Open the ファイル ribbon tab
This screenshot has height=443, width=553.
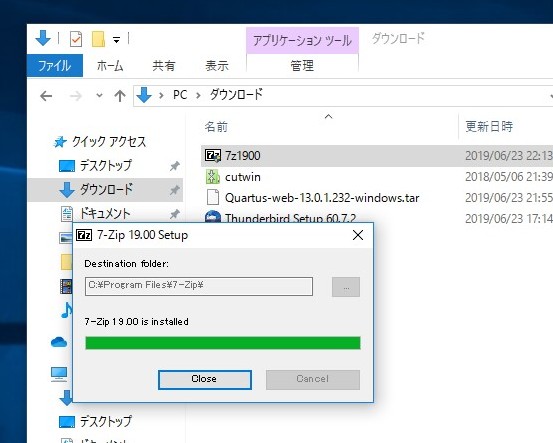click(55, 66)
